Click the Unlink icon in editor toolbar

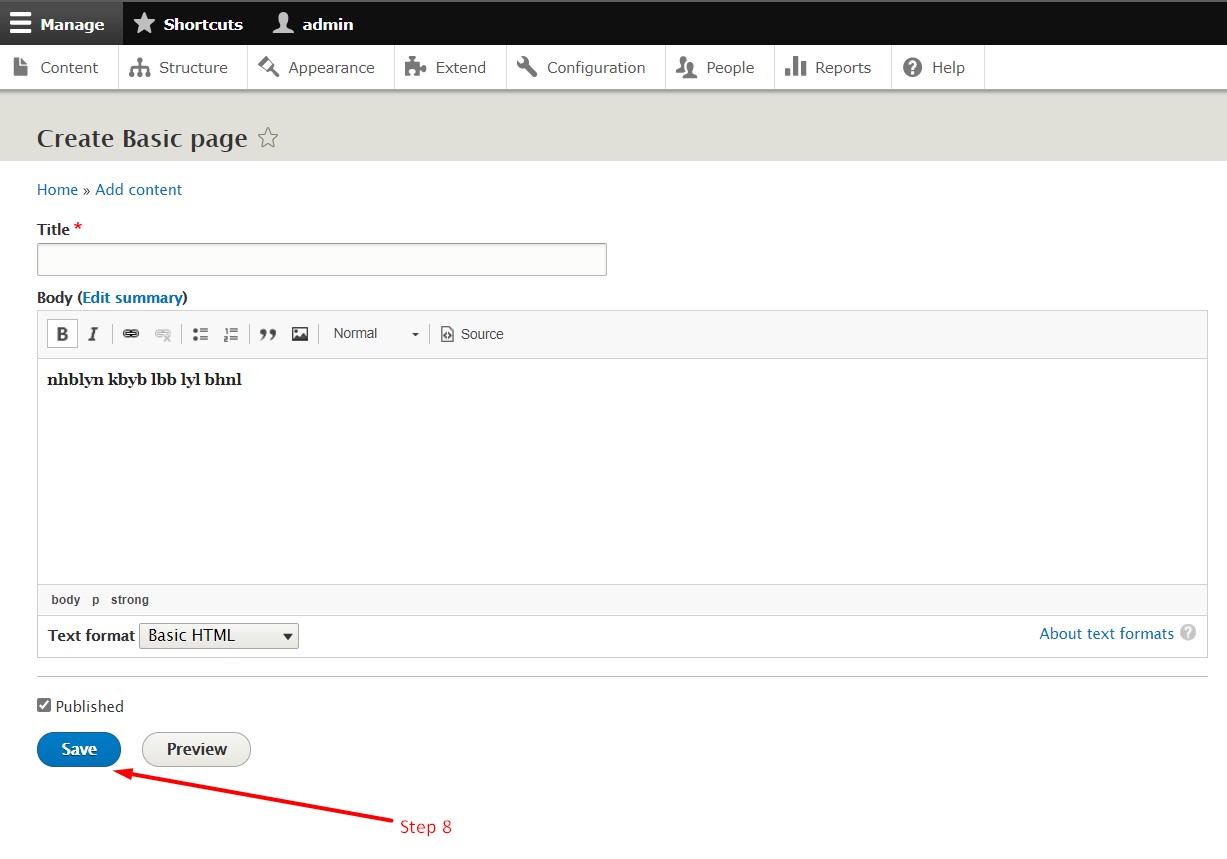coord(163,334)
